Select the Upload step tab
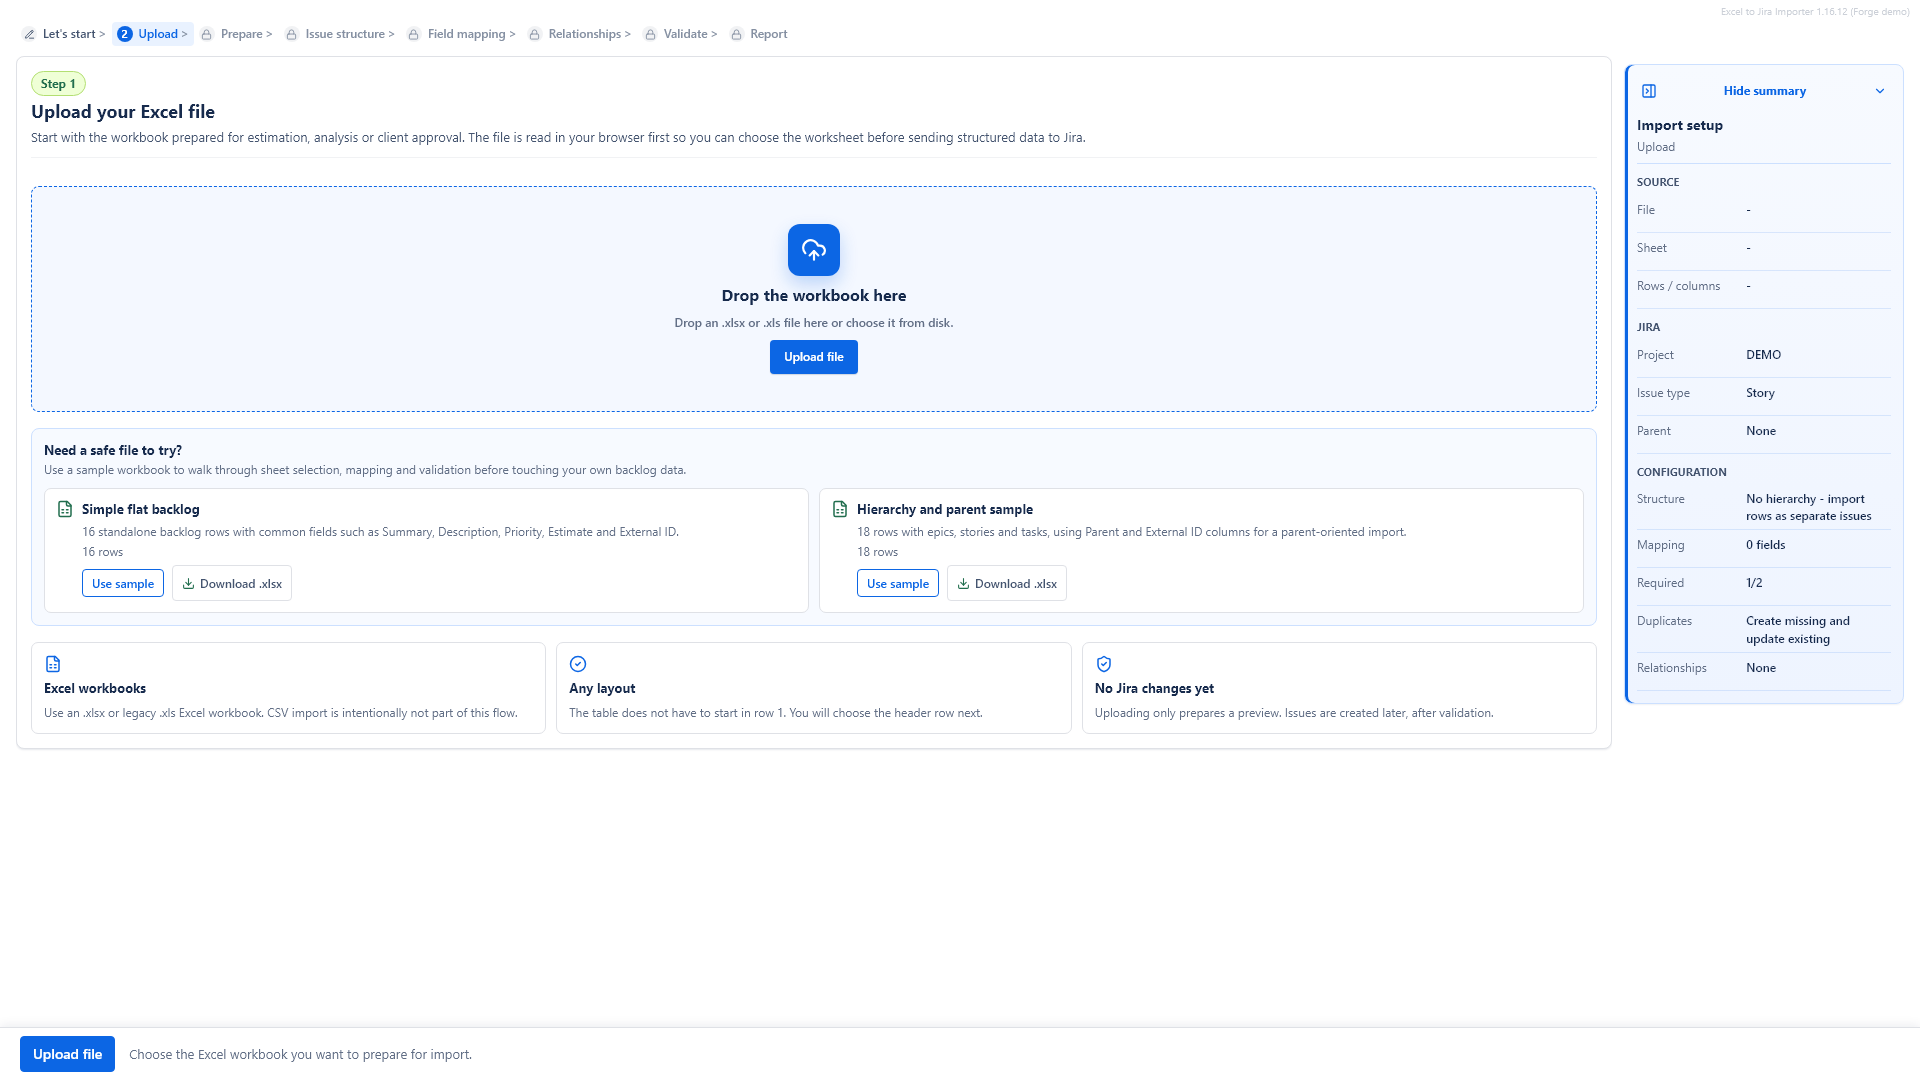Screen dimensions: 1920x1080 153,34
